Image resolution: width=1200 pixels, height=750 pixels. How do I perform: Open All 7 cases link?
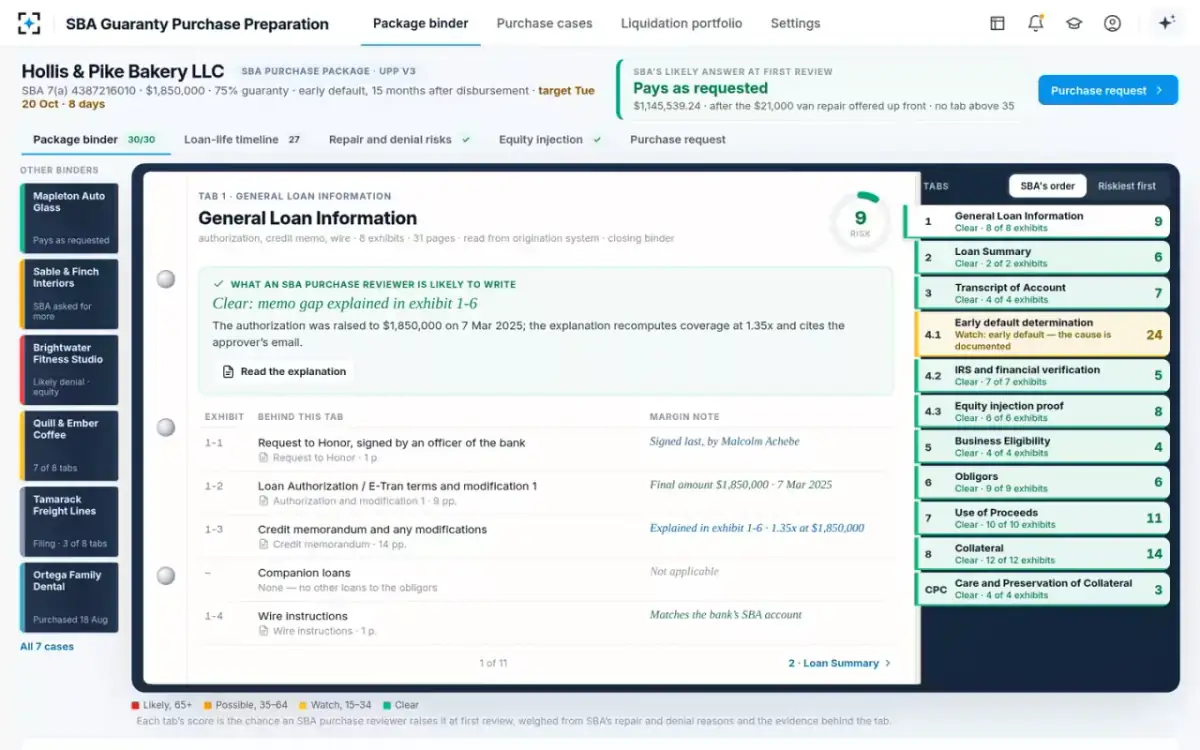point(47,647)
